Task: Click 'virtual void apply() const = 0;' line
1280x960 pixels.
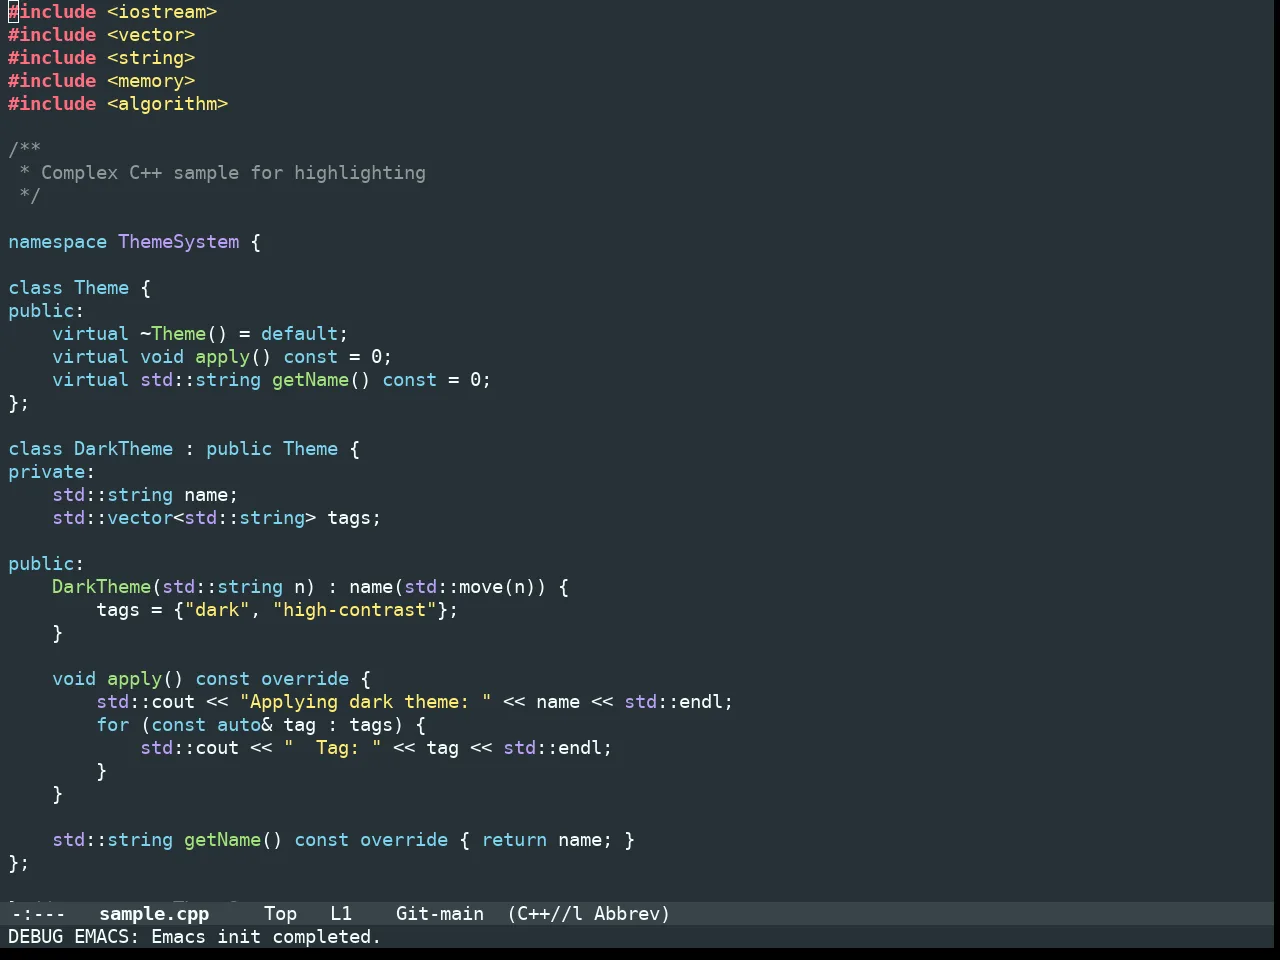Action: (222, 357)
